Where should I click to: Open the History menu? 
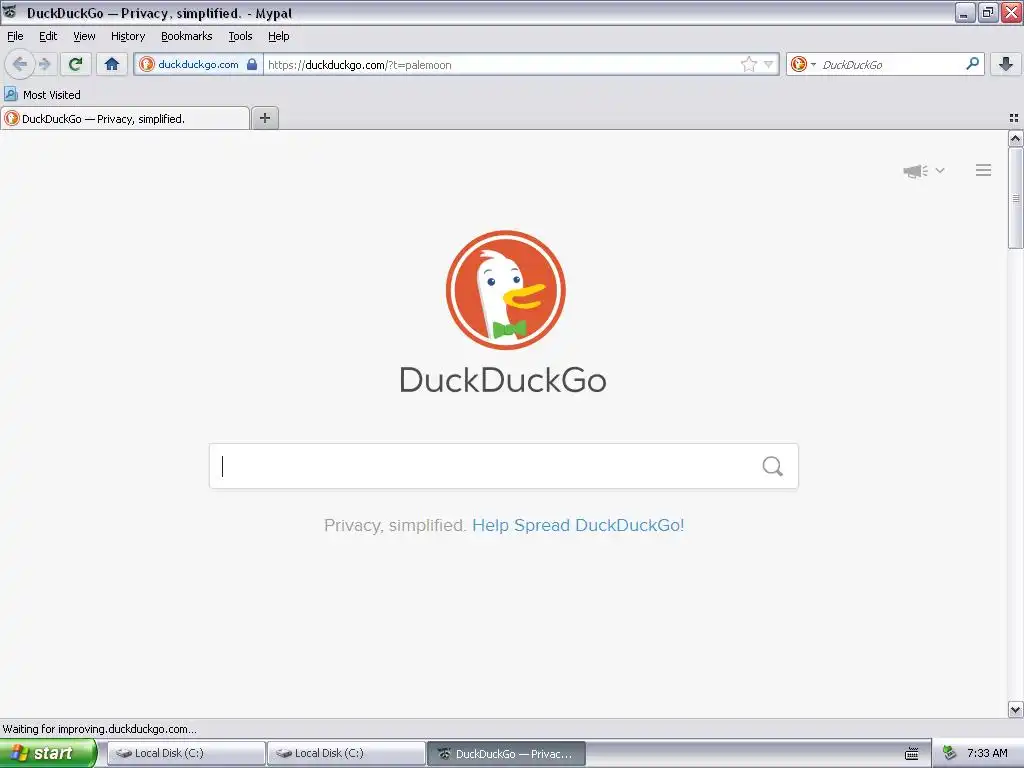coord(127,37)
